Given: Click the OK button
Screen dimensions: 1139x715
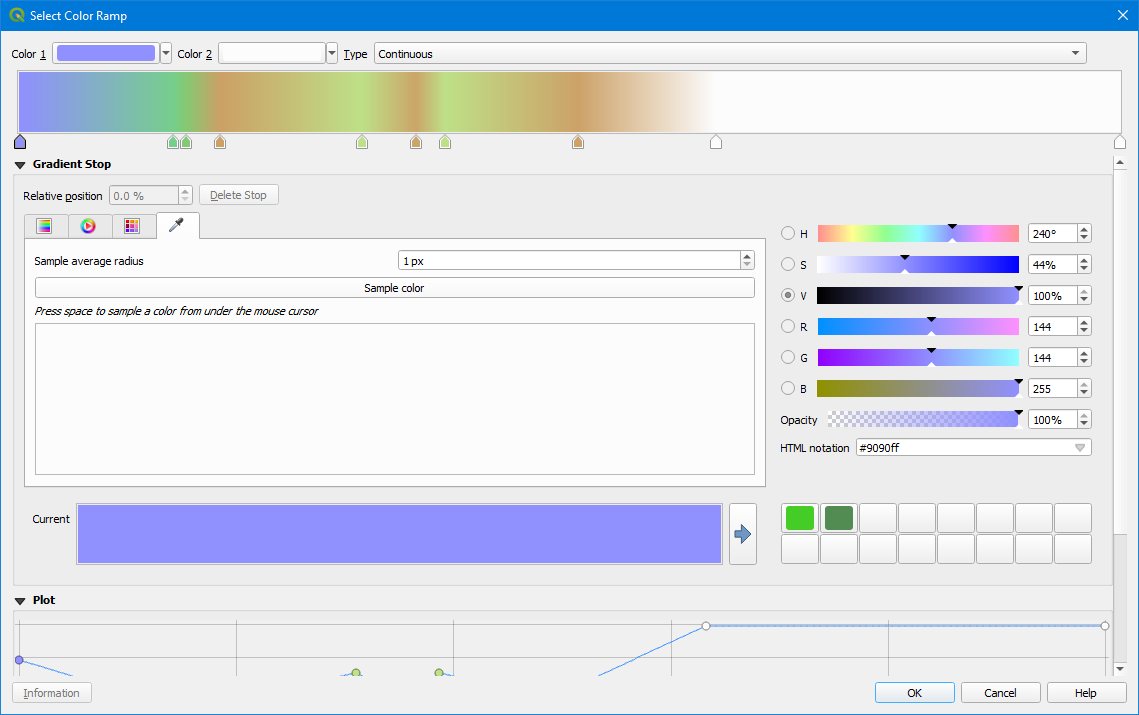Looking at the screenshot, I should 915,692.
